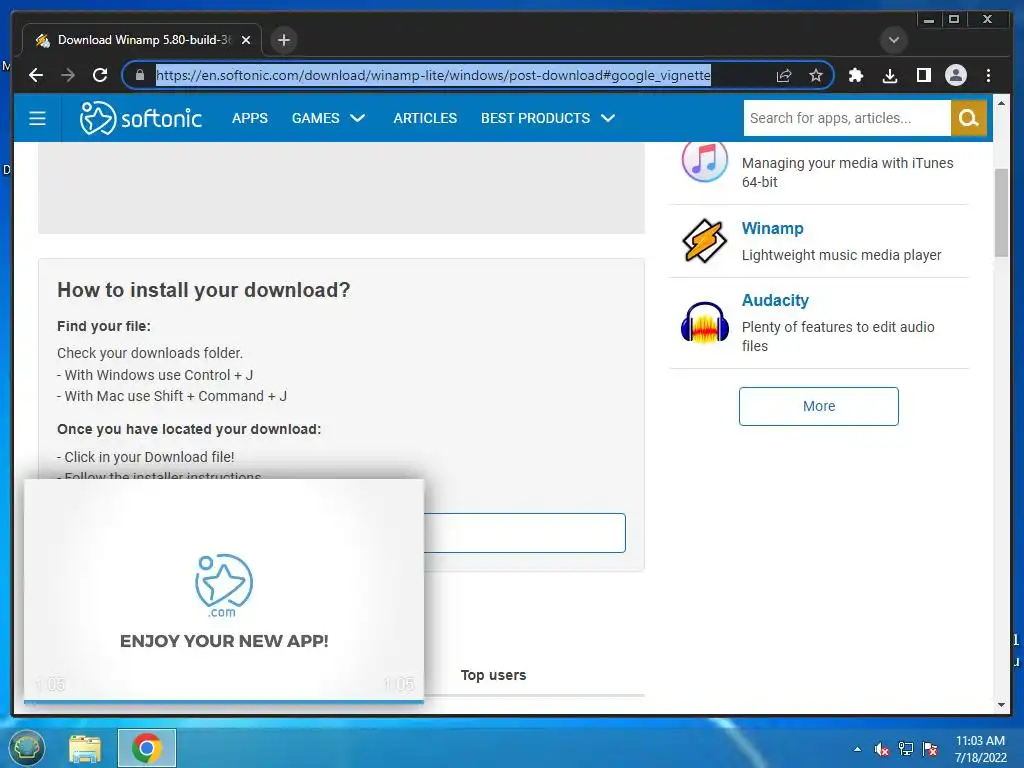Close the Download Winamp tab
Screen dimensions: 1024x768
(x=246, y=40)
